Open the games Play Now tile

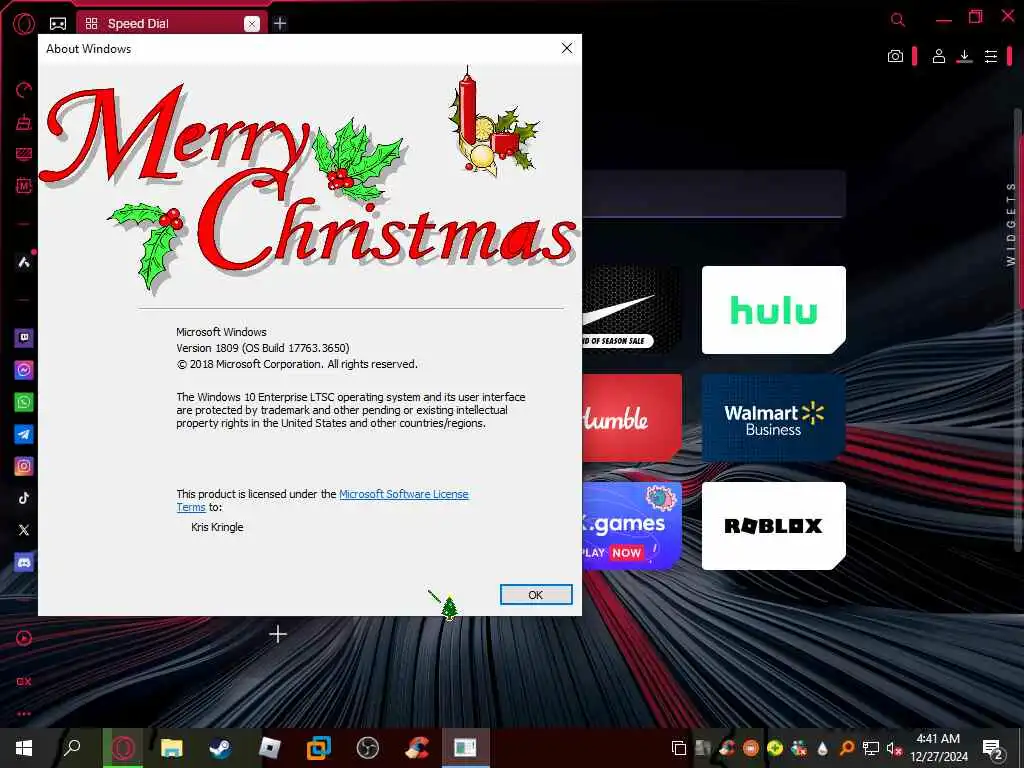[x=632, y=526]
